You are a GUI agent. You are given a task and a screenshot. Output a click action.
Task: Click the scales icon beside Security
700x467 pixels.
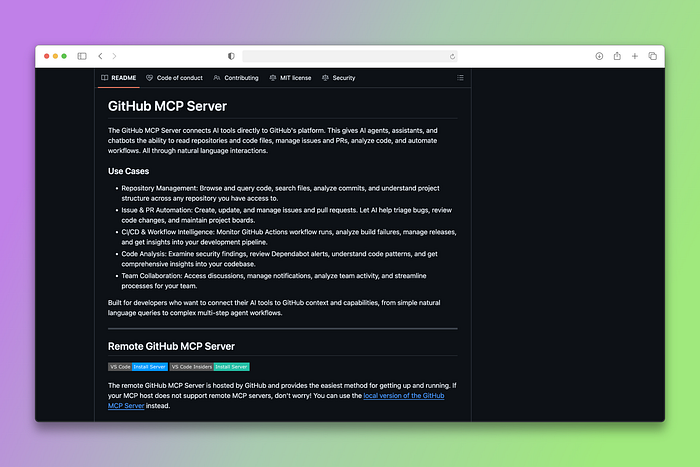pyautogui.click(x=325, y=78)
